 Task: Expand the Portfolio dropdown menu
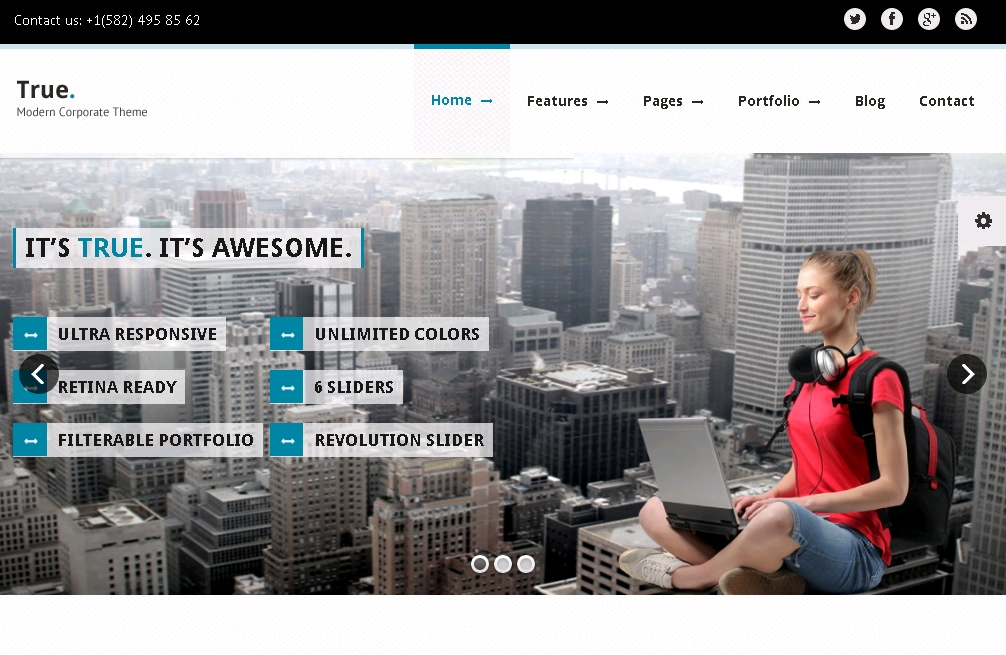click(x=779, y=101)
